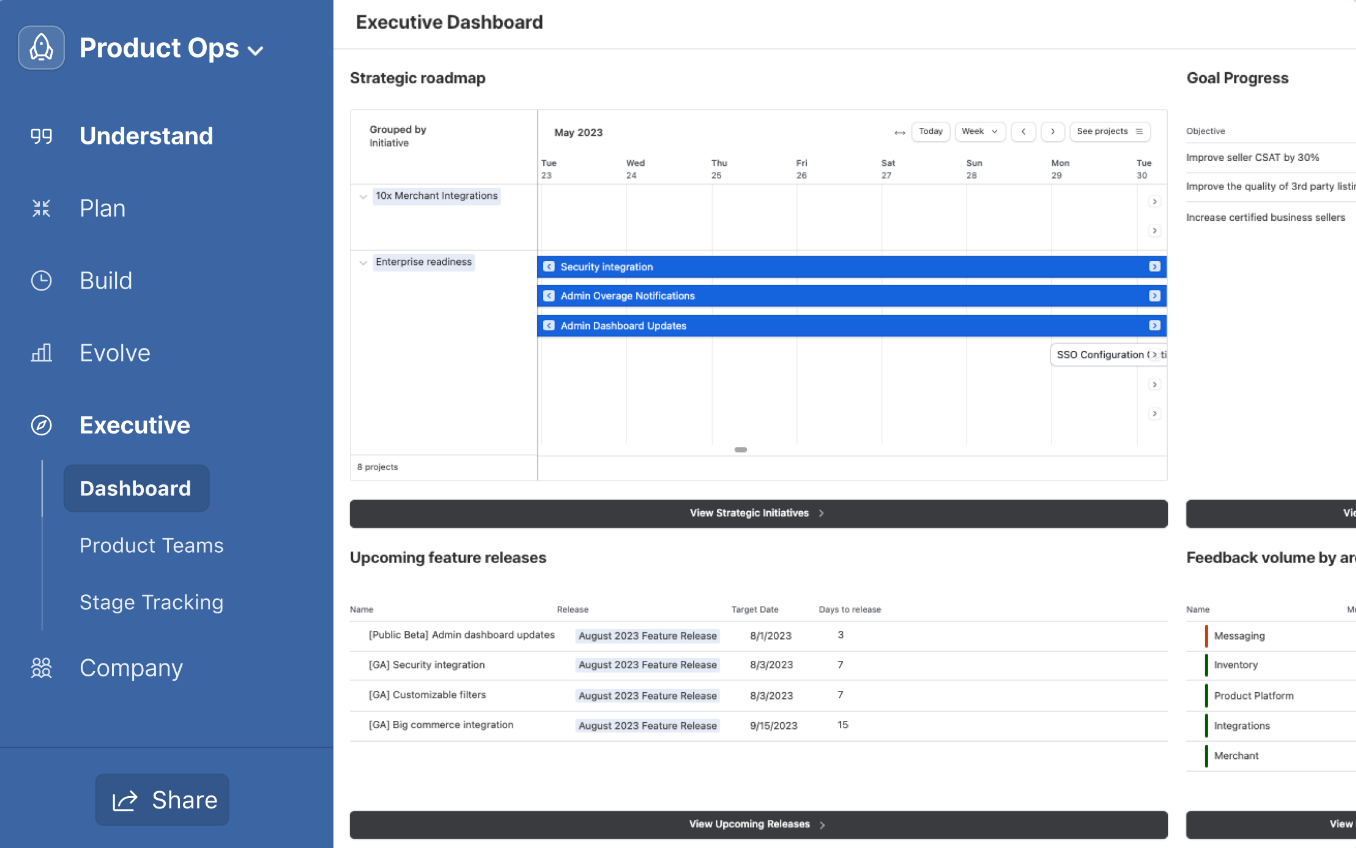Viewport: 1356px width, 848px height.
Task: Click View Strategic Initiatives button
Action: click(758, 513)
